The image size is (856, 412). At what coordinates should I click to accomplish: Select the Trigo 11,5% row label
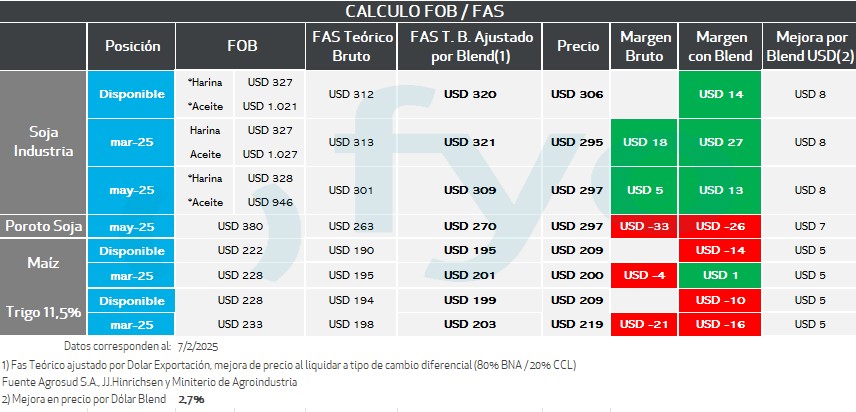44,312
